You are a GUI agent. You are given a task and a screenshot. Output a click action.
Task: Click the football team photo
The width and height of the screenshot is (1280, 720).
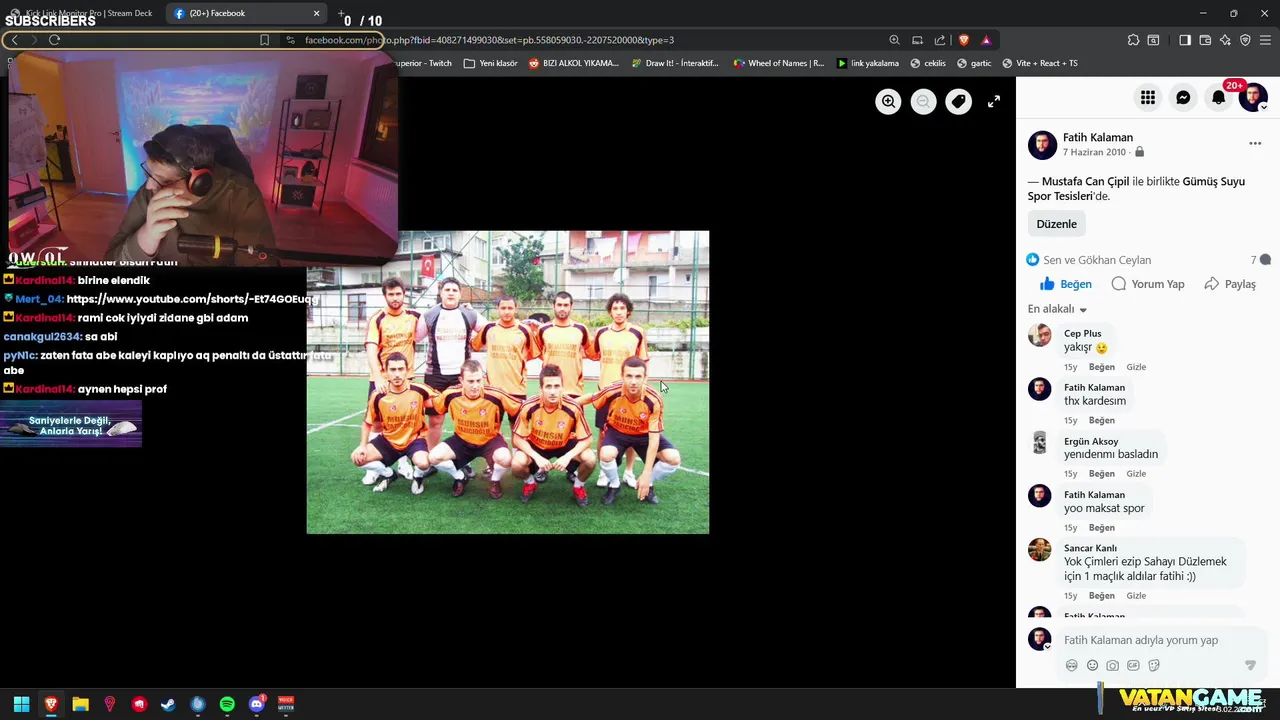coord(508,382)
